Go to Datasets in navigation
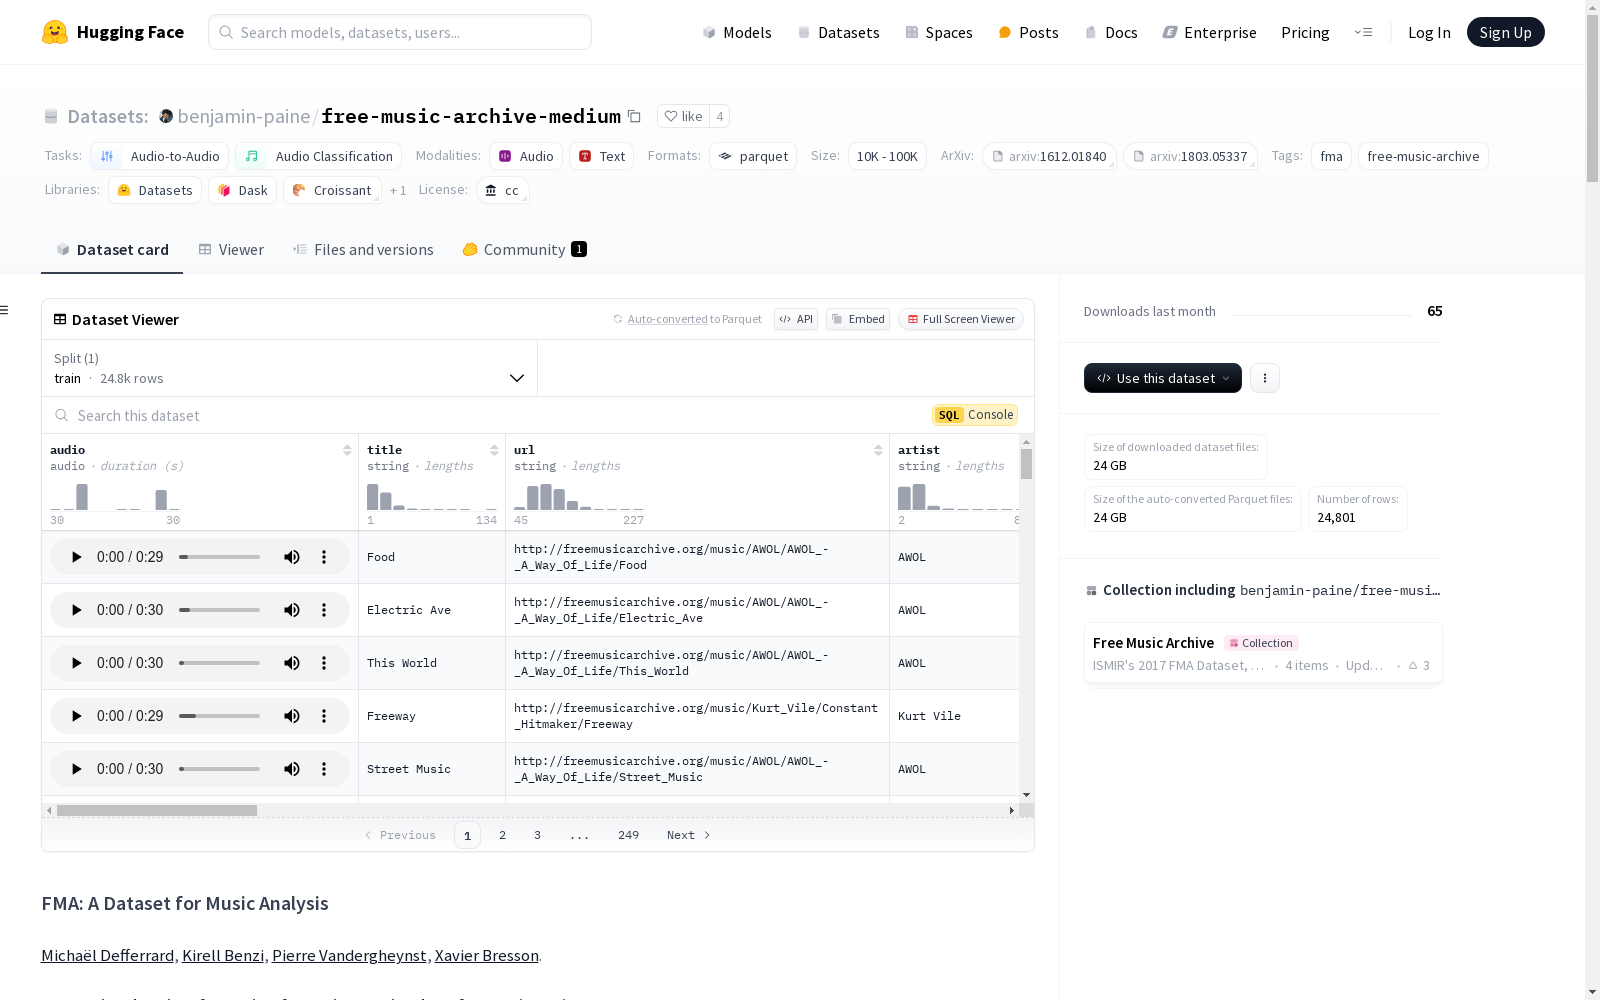Screen dimensions: 1600x1000 (x=838, y=32)
